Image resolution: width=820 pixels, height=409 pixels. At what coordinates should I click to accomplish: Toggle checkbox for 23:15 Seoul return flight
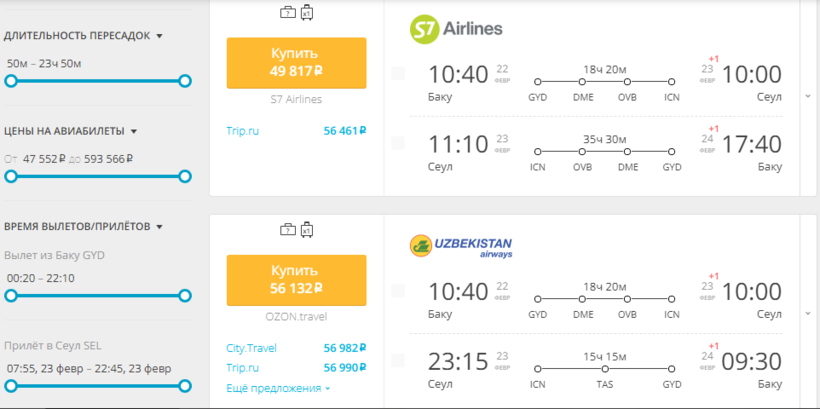(398, 360)
